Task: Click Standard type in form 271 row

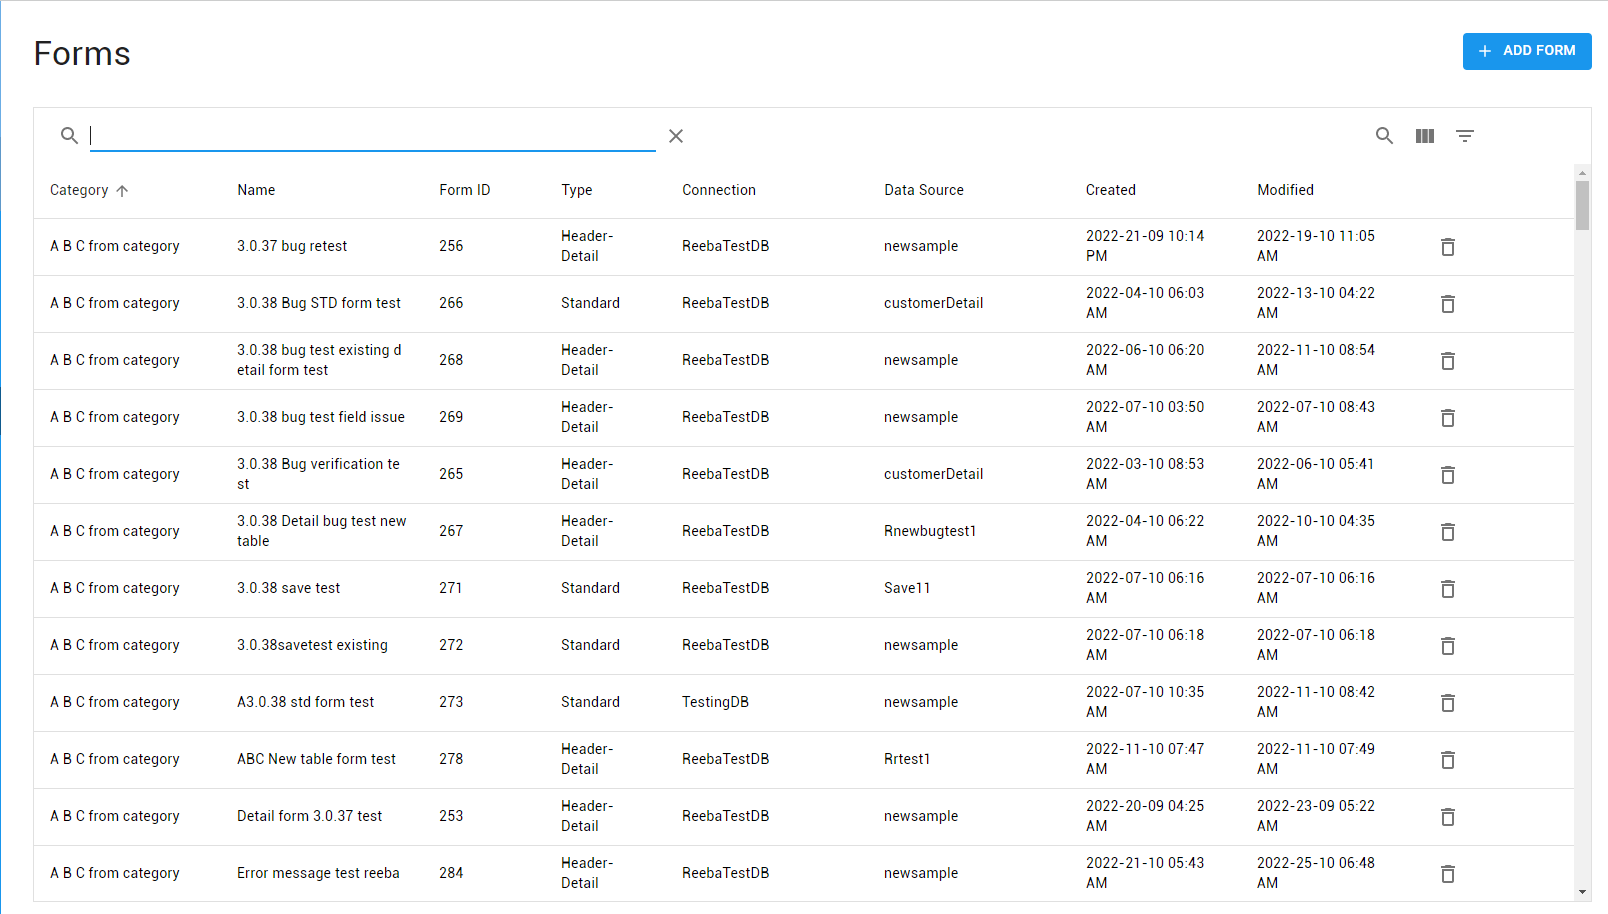Action: (x=590, y=588)
